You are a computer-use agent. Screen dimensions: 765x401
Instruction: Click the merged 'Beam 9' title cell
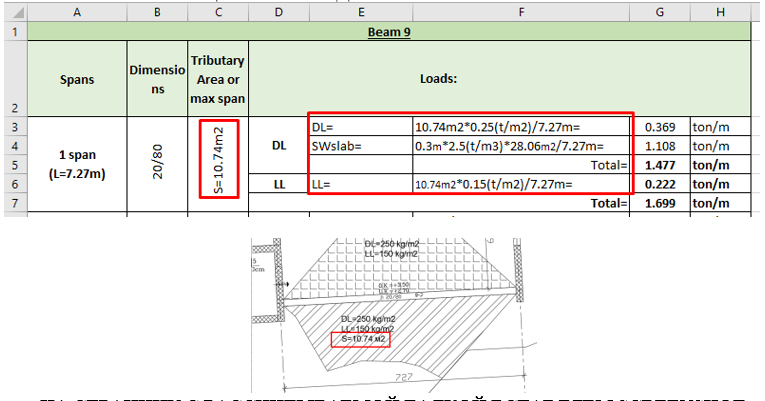[x=389, y=31]
